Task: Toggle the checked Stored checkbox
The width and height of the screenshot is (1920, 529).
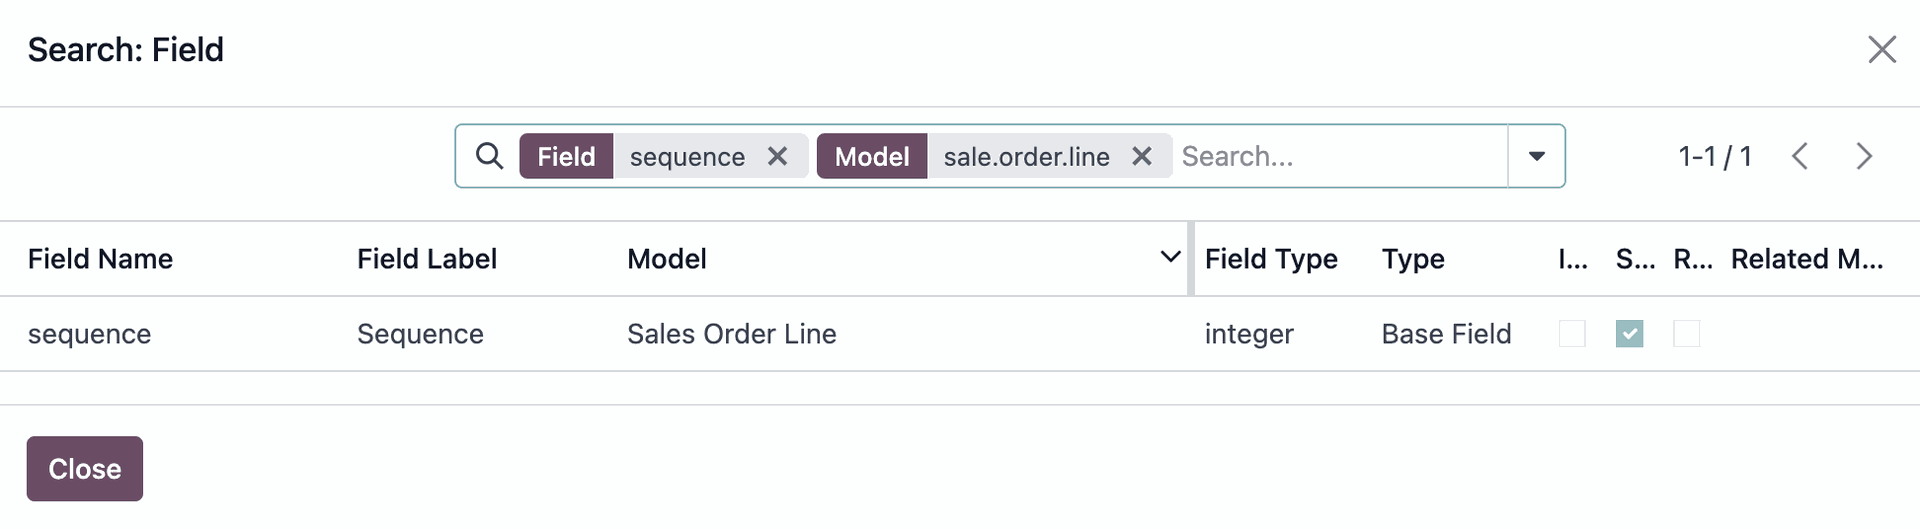Action: (1629, 333)
